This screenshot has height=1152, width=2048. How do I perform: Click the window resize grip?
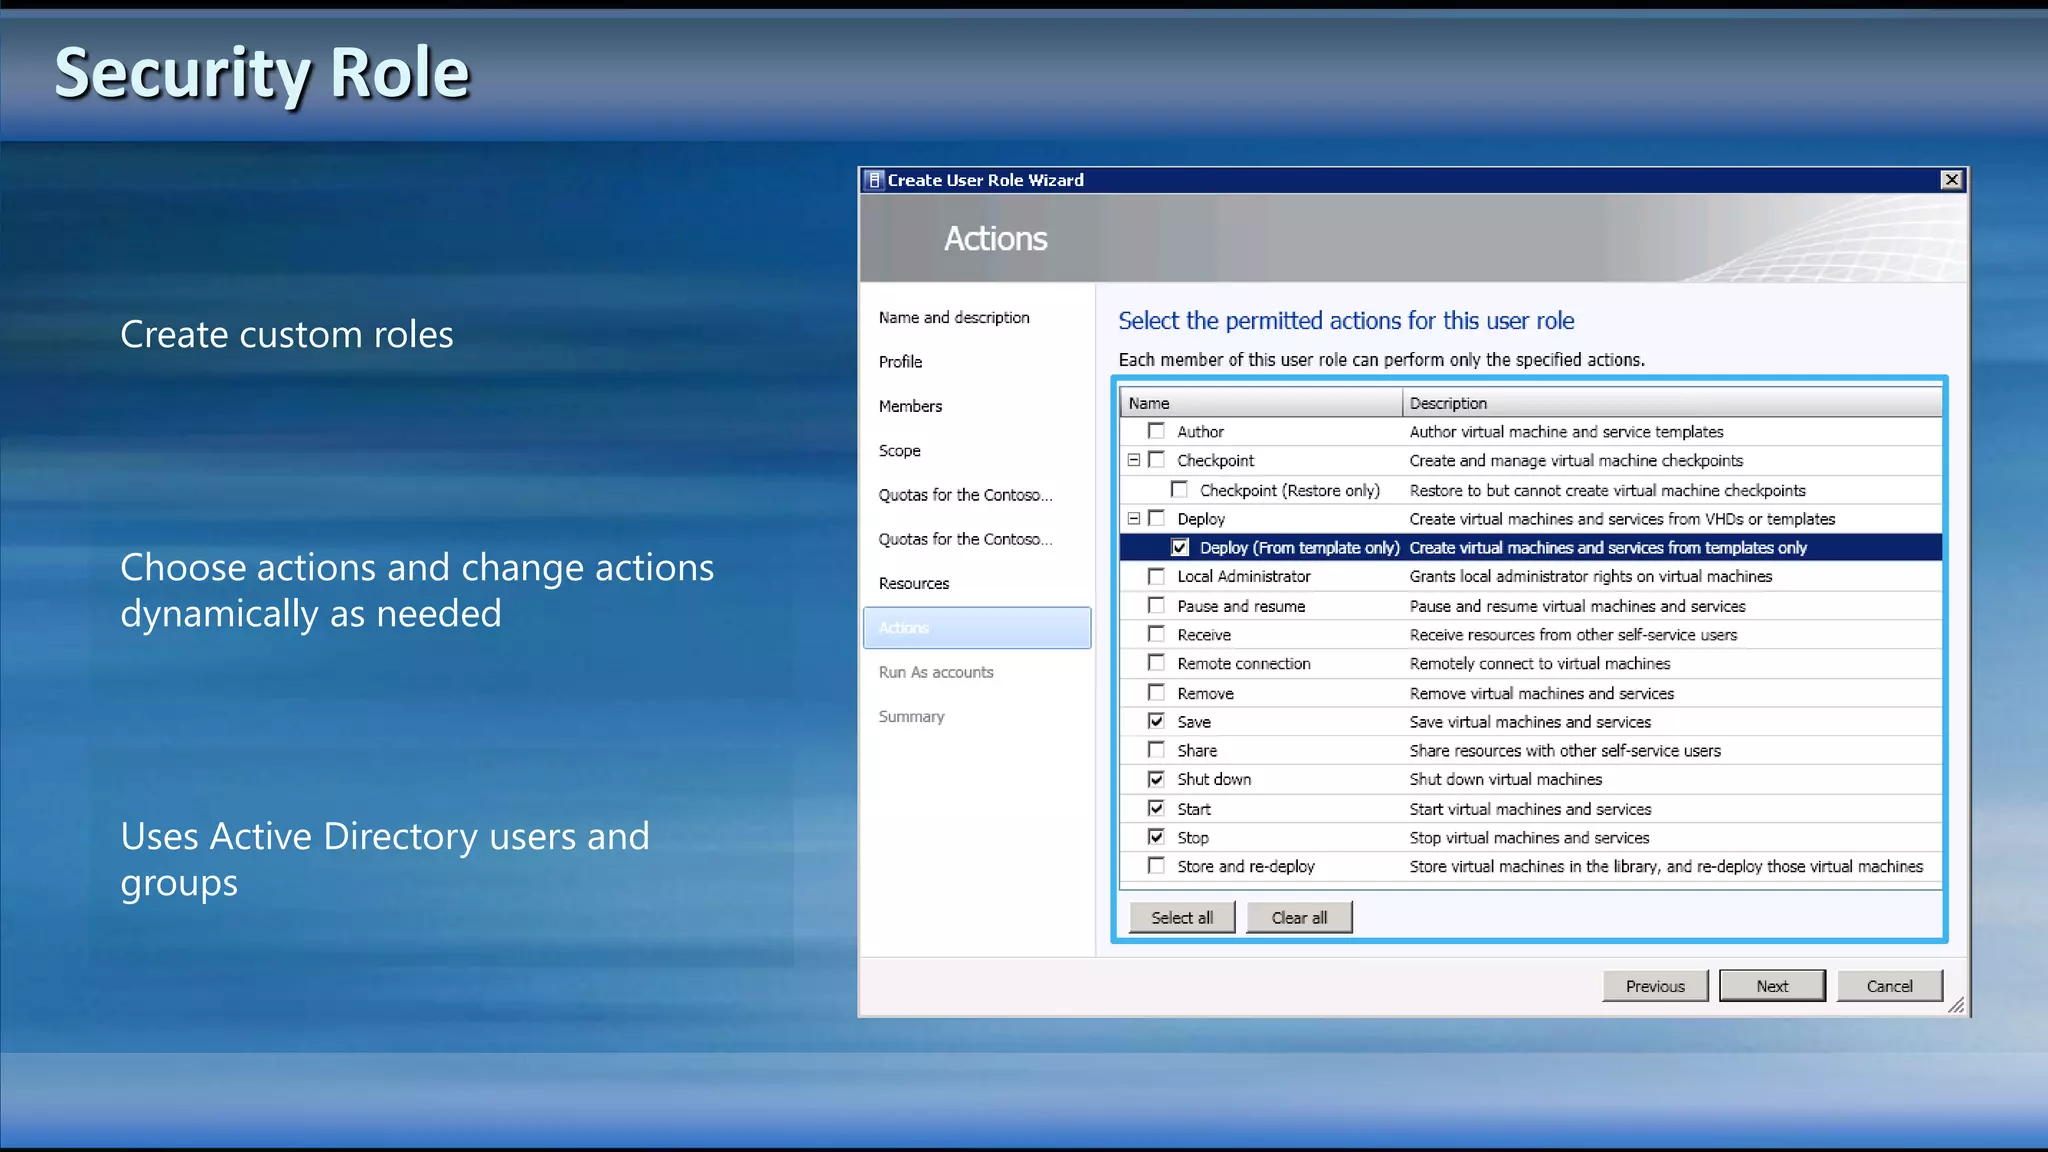click(1956, 1005)
